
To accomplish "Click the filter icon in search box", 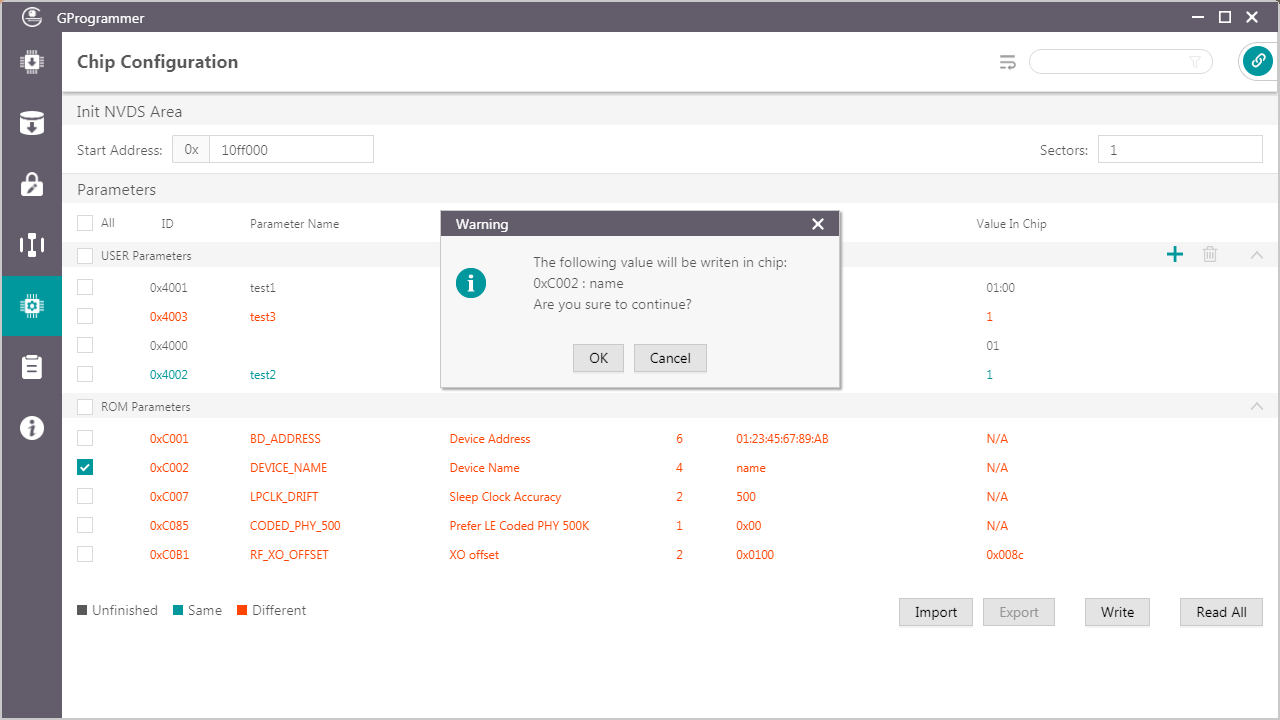I will click(1195, 62).
